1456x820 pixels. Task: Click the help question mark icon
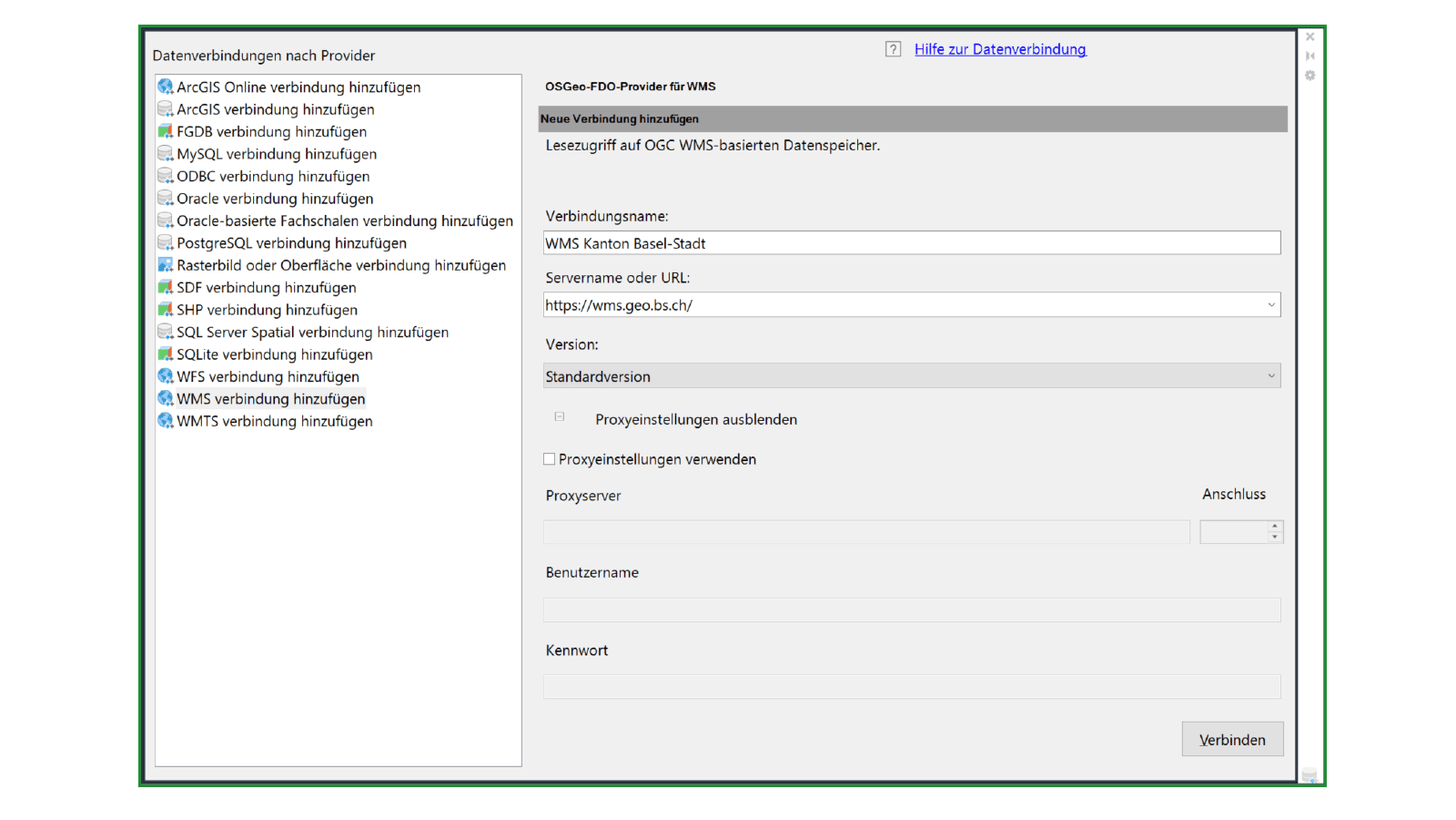point(893,49)
